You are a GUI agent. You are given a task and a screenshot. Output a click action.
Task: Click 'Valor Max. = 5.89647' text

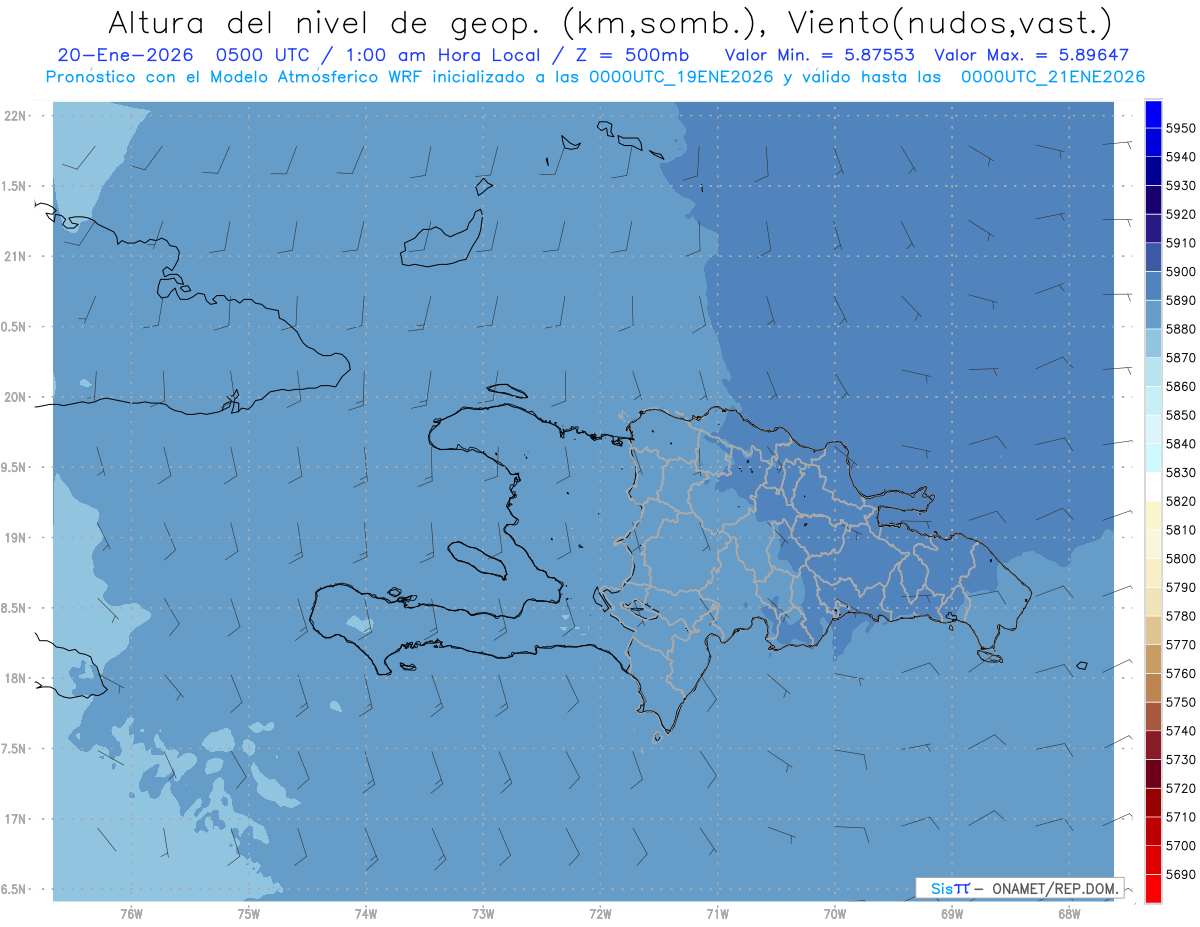1032,55
